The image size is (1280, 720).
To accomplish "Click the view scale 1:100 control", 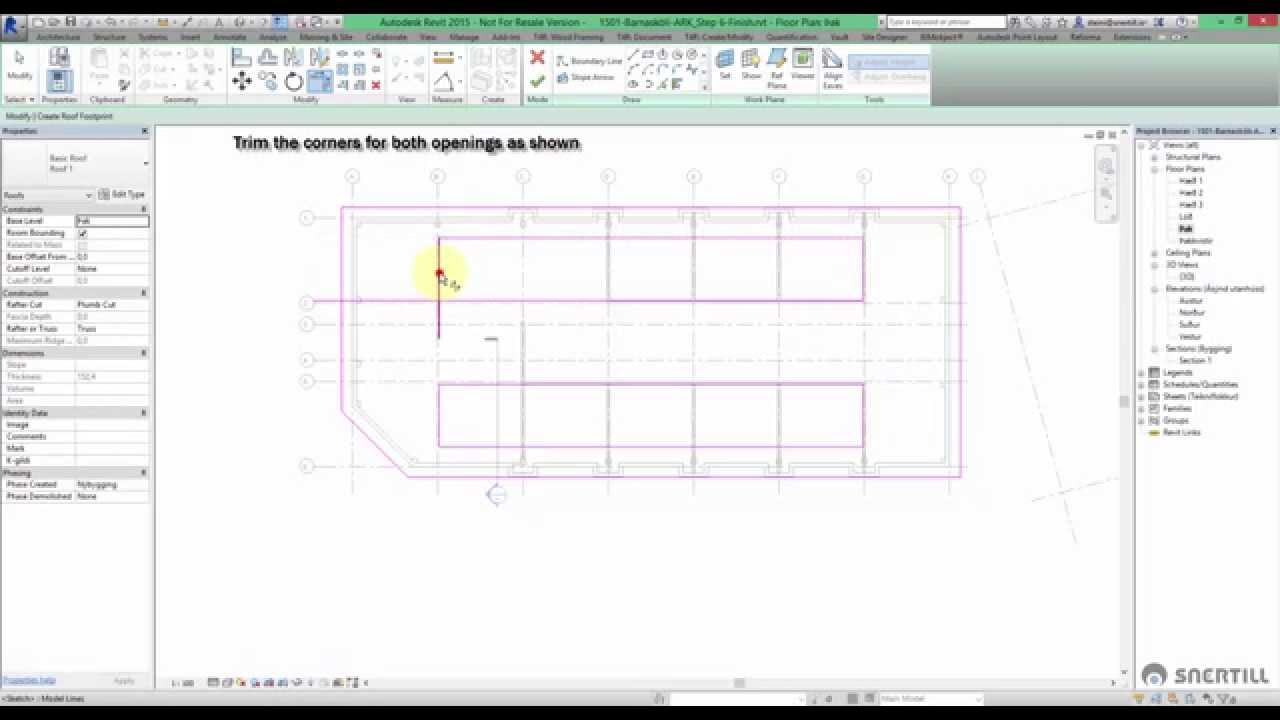I will [x=182, y=683].
